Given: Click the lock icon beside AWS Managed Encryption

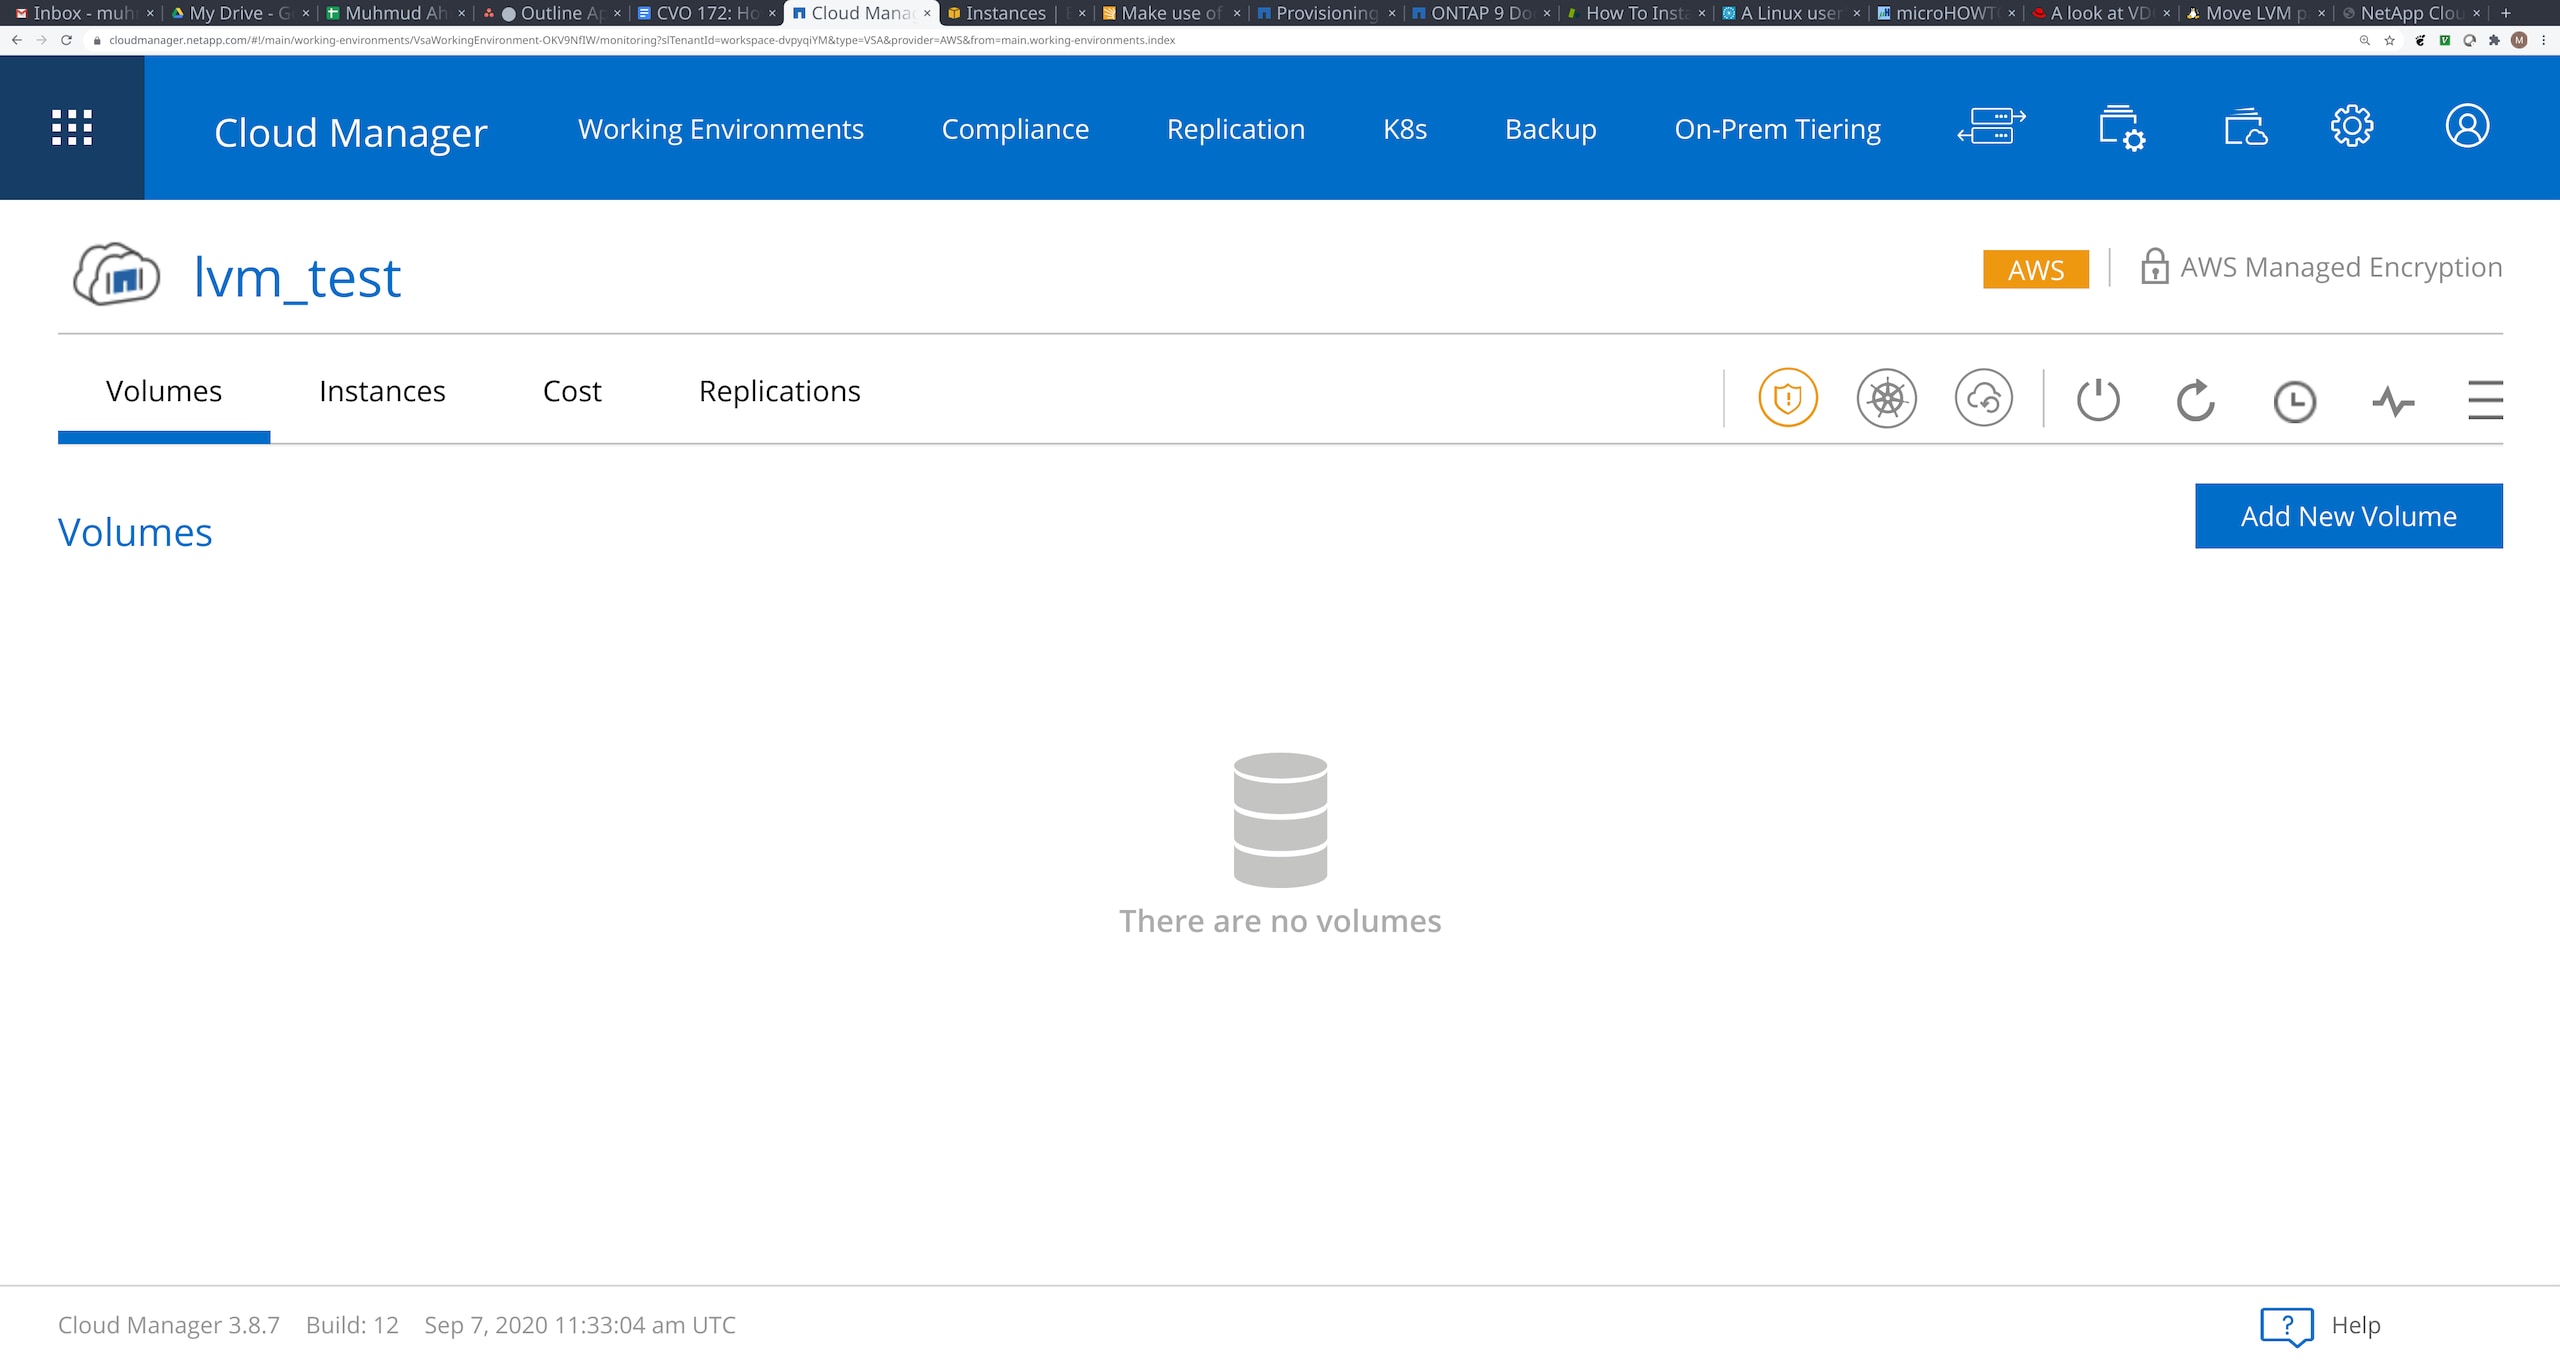Looking at the screenshot, I should [x=2154, y=266].
